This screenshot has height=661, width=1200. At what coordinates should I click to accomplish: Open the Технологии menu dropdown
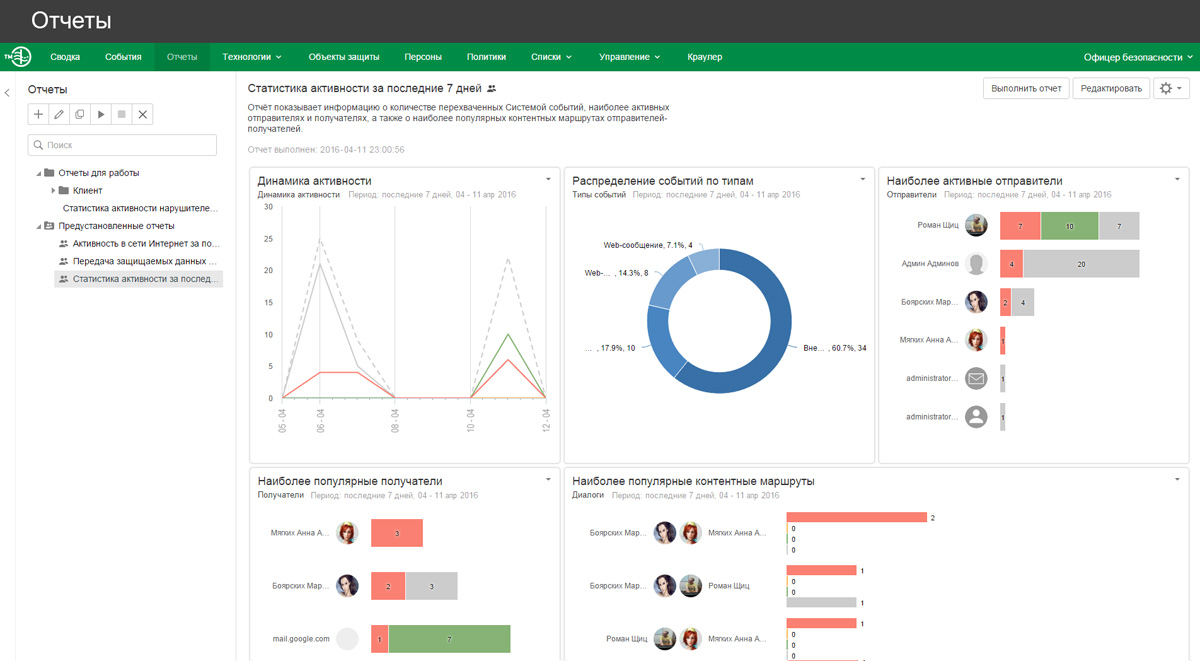252,57
